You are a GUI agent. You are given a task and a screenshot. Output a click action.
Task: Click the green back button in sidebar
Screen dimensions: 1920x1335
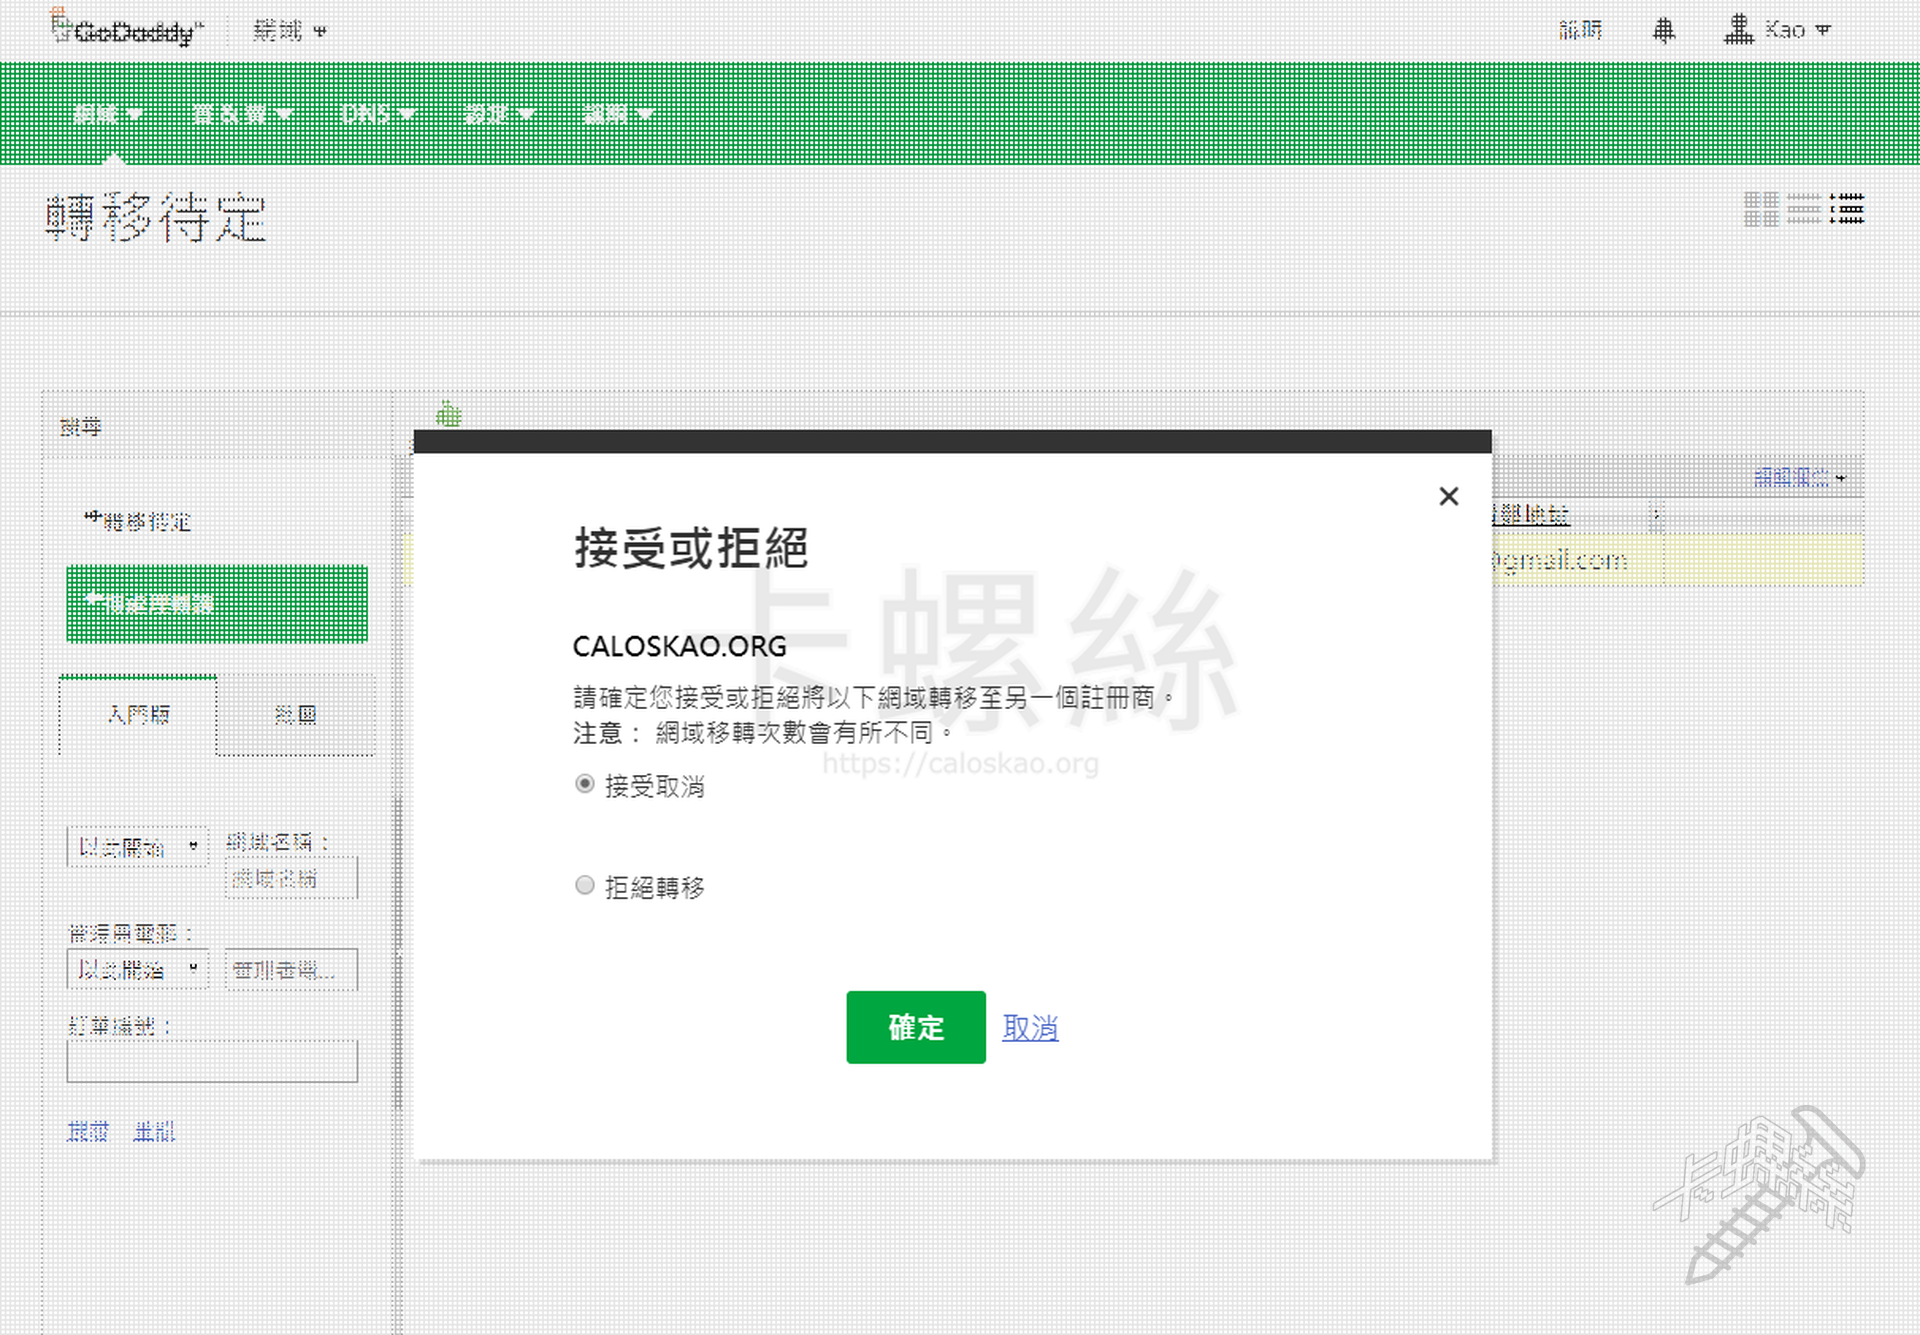(216, 603)
